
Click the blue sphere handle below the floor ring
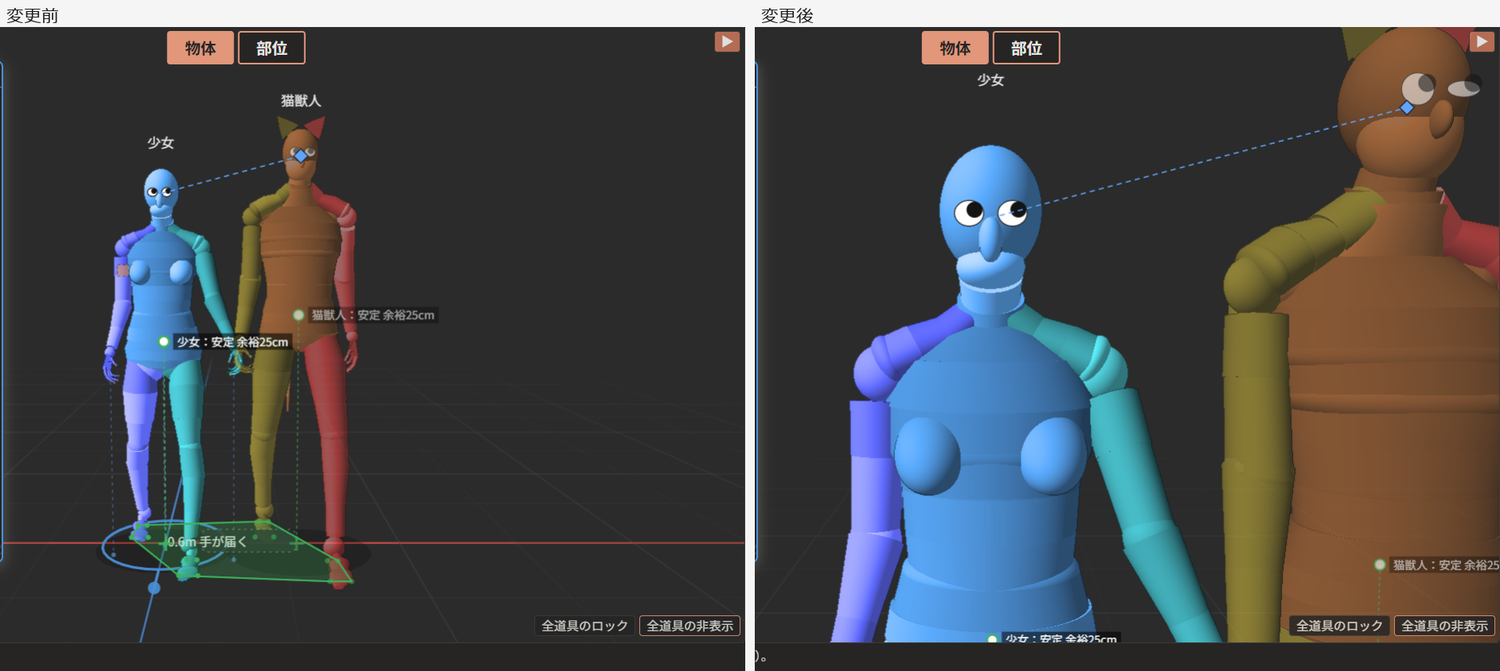154,588
